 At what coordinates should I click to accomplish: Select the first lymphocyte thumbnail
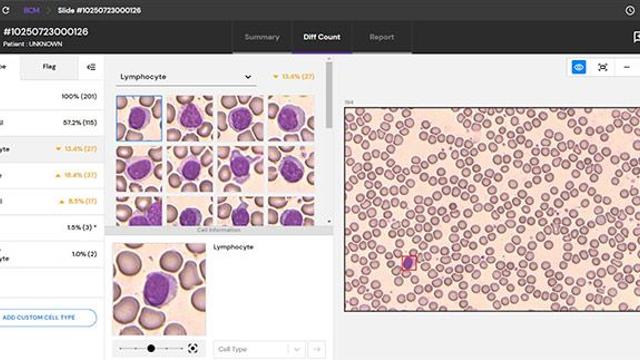tap(139, 118)
